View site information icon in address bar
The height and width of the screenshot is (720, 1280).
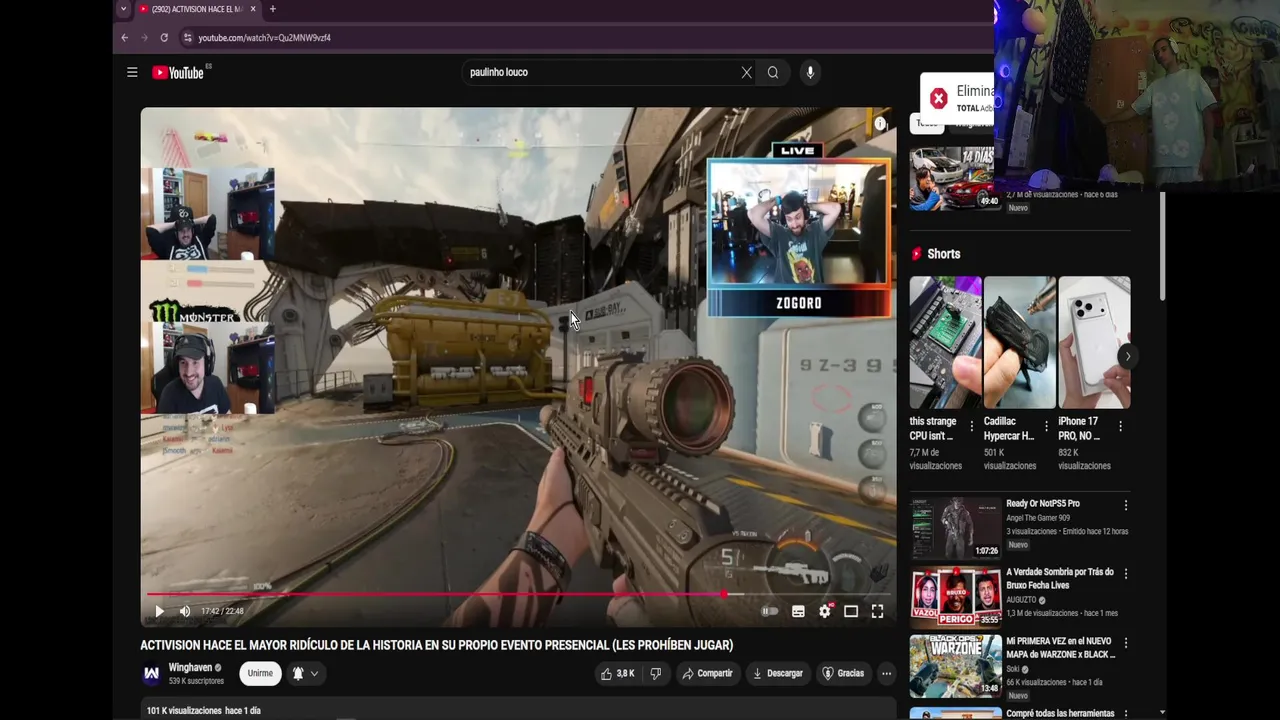pos(187,38)
